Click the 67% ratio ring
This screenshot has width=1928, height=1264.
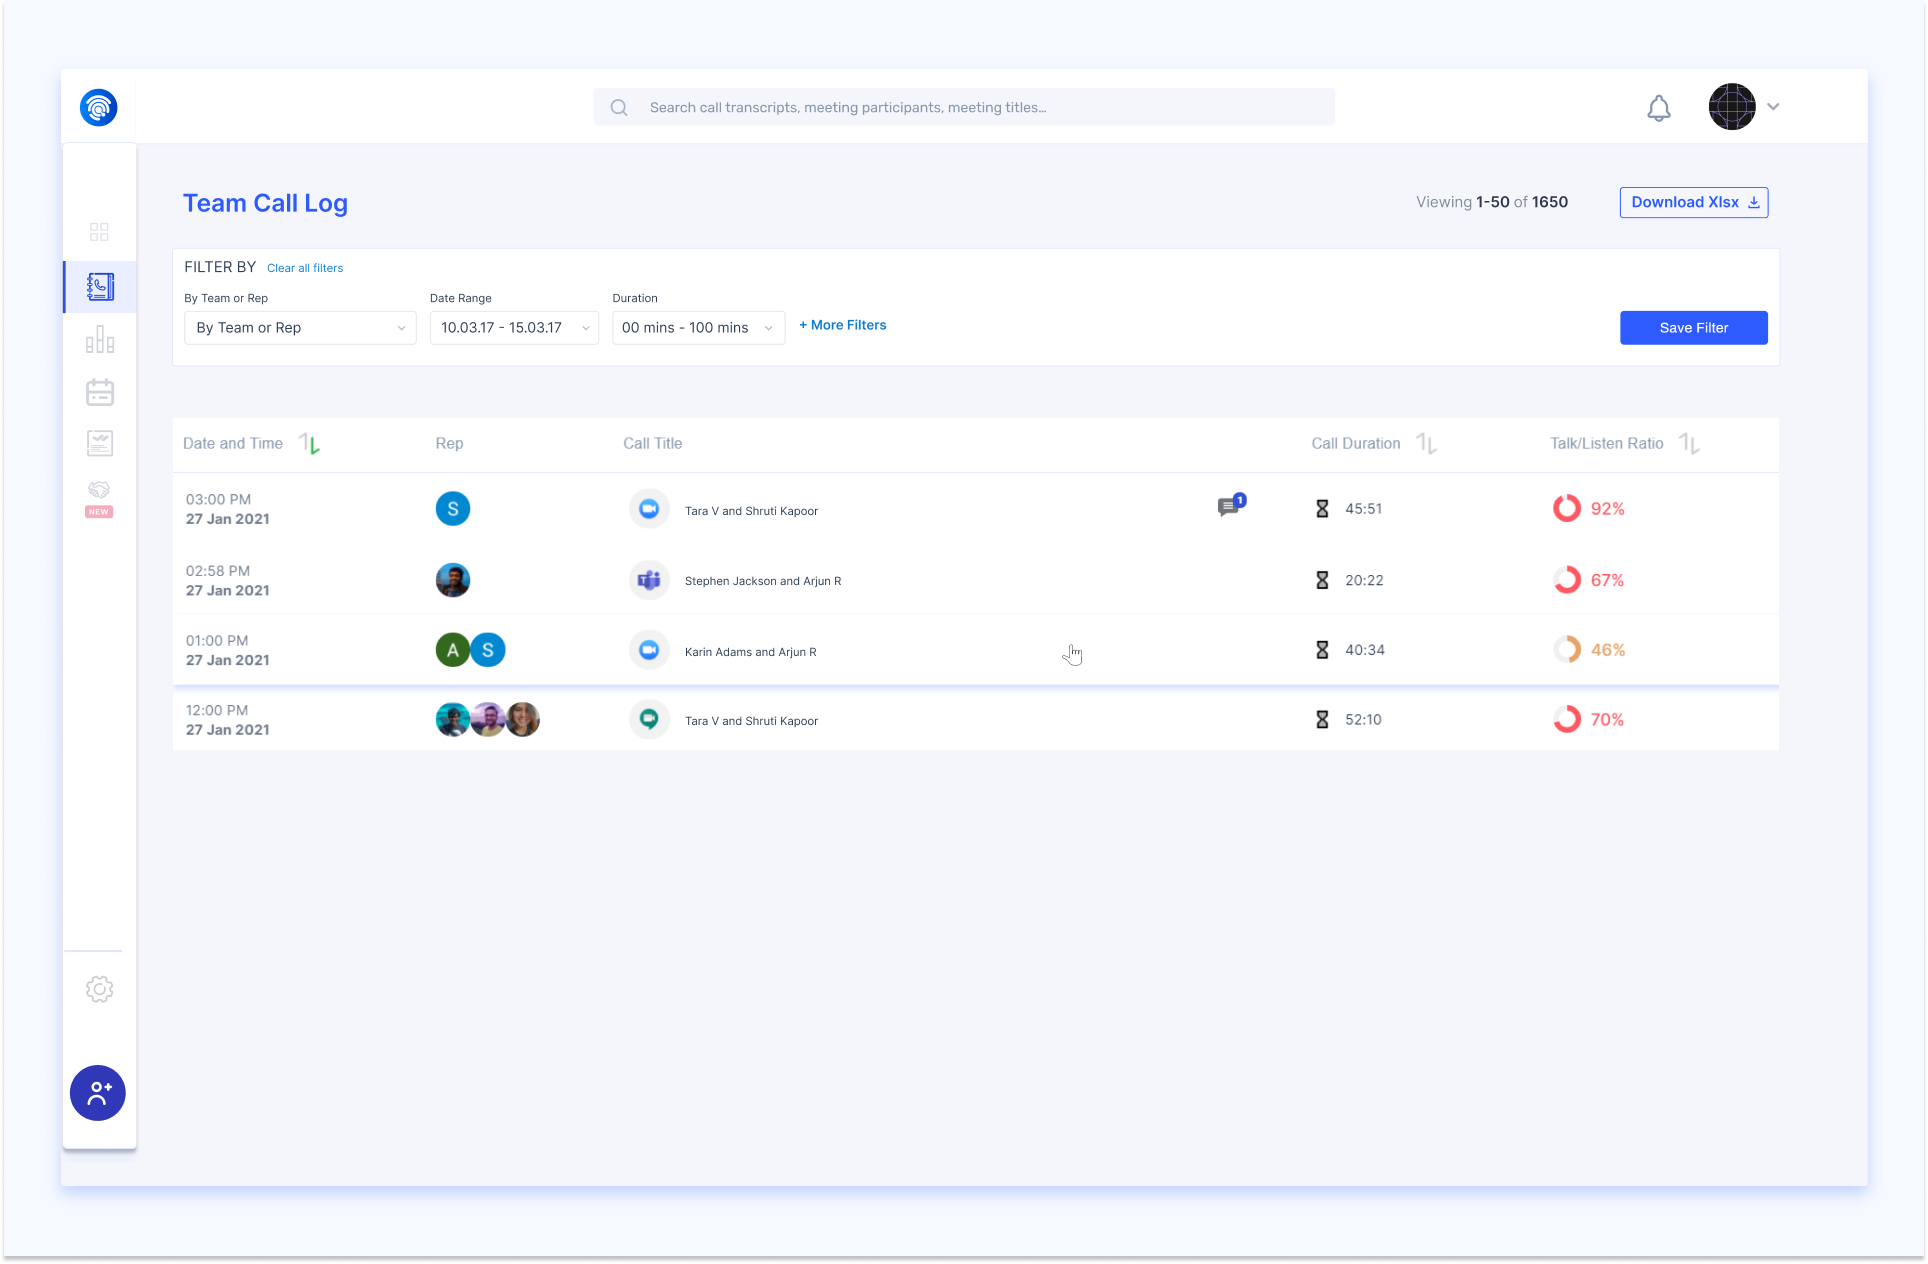click(1567, 580)
